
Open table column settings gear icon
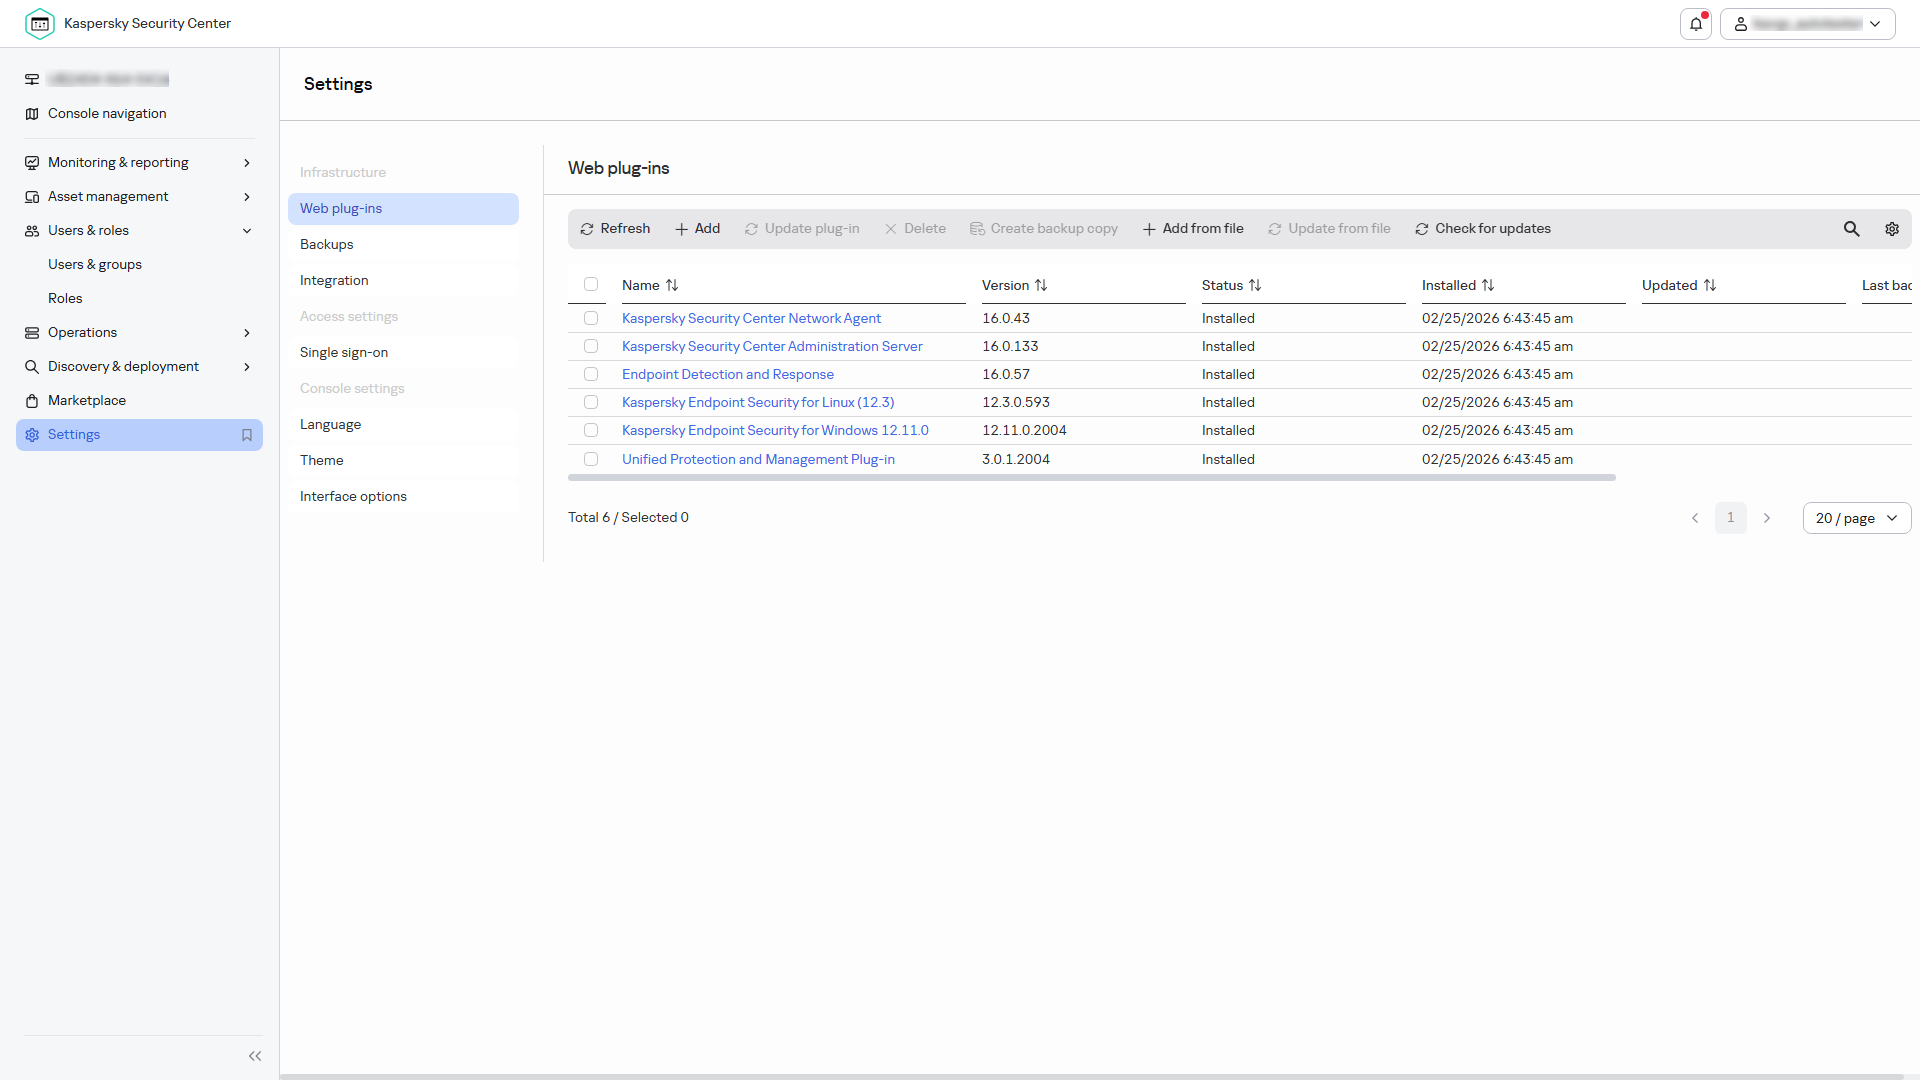tap(1892, 229)
